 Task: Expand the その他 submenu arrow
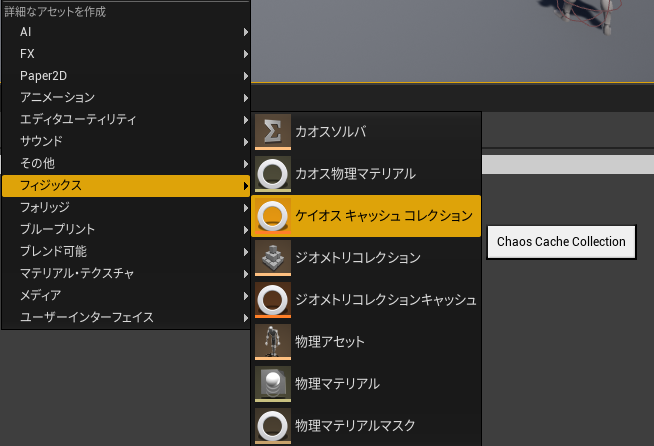(x=246, y=164)
